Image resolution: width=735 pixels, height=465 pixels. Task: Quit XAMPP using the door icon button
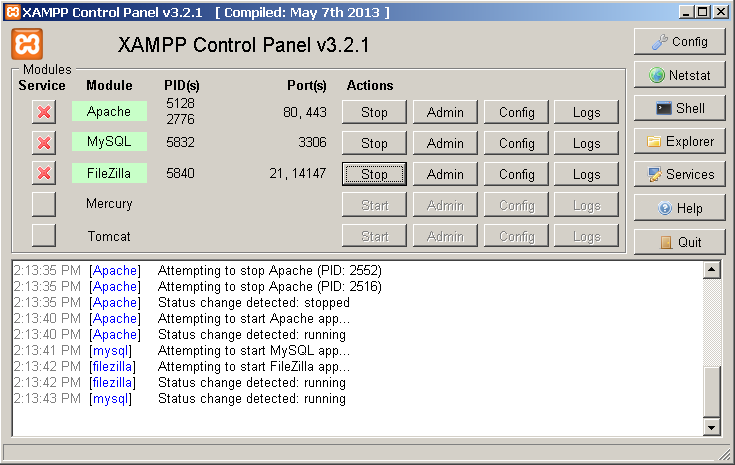[x=679, y=242]
